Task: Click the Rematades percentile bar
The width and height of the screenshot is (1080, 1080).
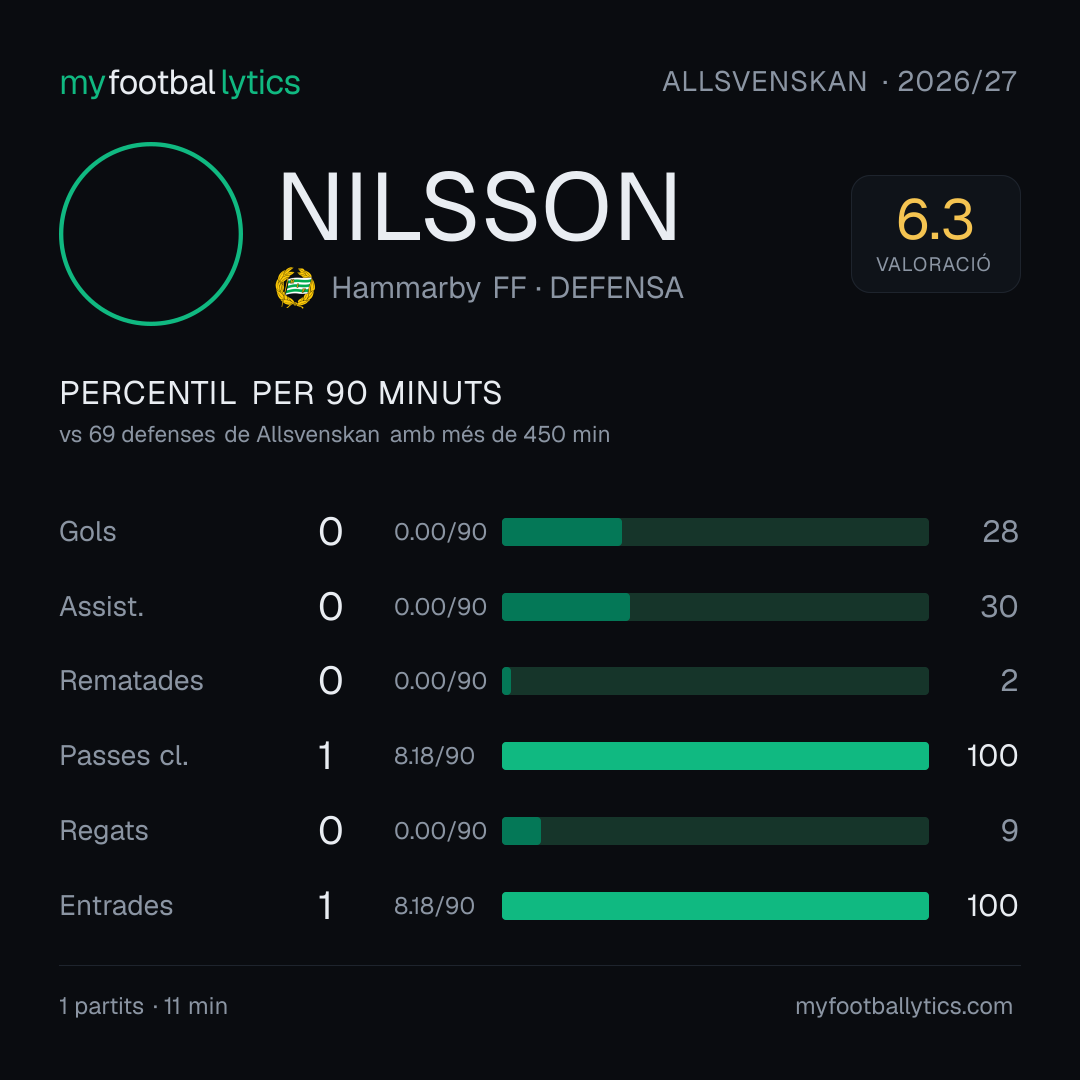Action: [715, 681]
